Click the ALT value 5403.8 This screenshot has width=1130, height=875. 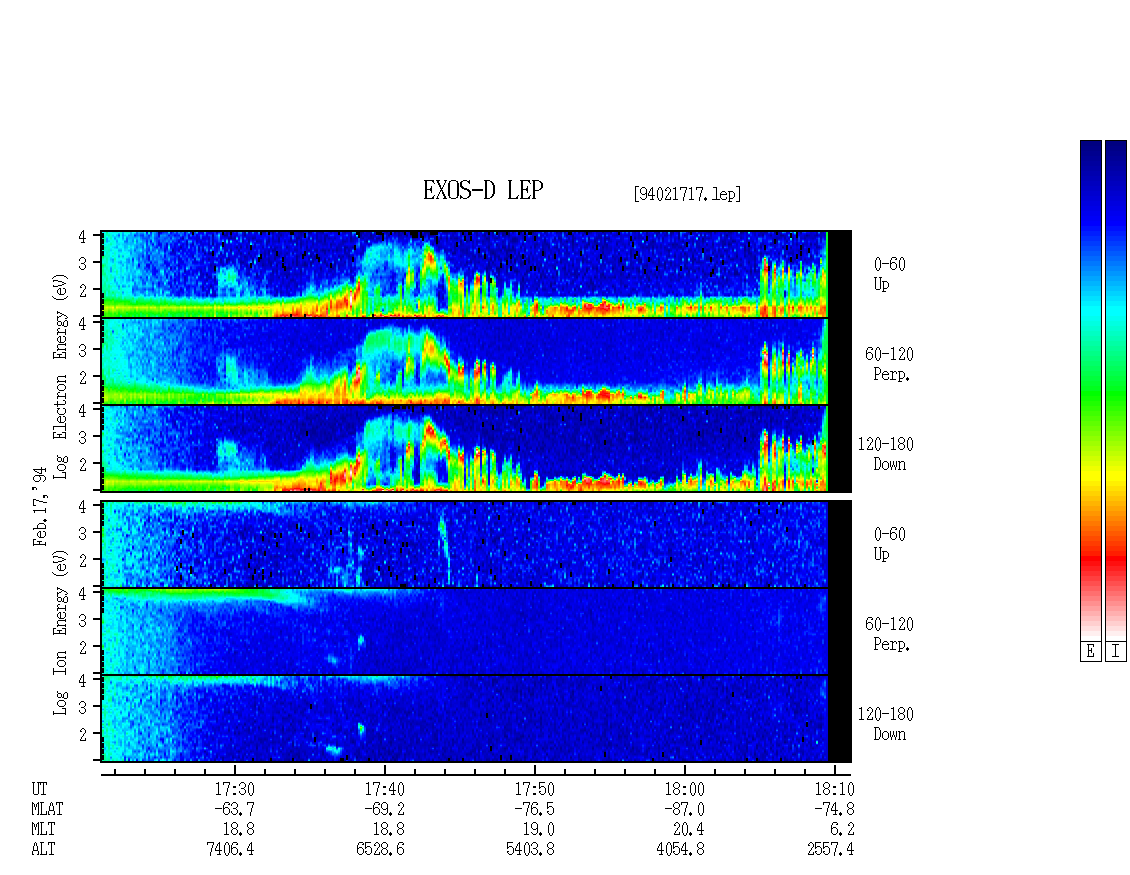(530, 850)
